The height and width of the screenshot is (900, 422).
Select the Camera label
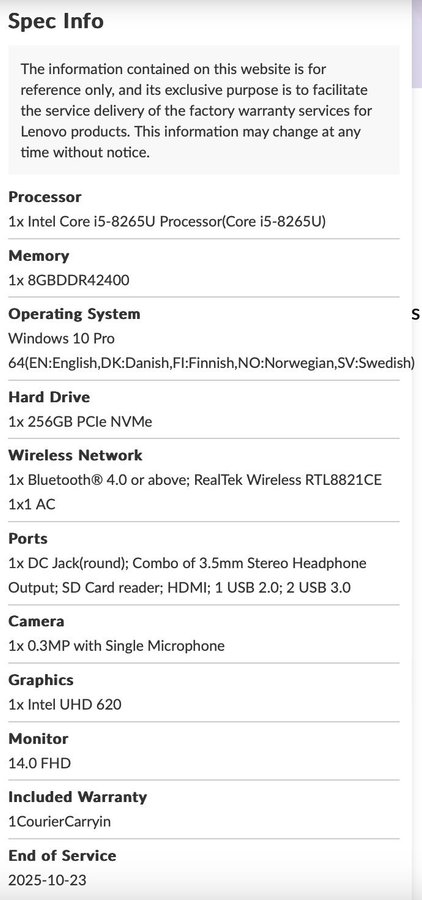36,622
